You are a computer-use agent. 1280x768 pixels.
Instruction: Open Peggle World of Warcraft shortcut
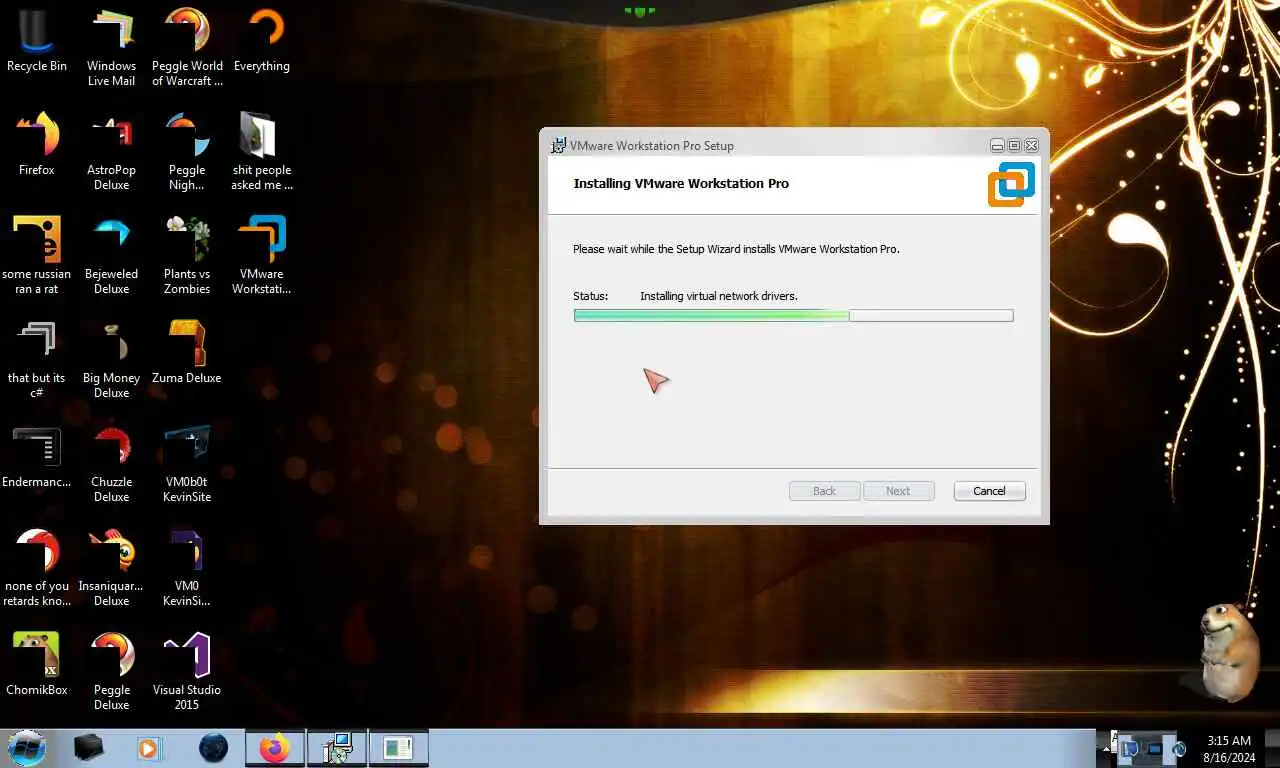click(x=187, y=47)
